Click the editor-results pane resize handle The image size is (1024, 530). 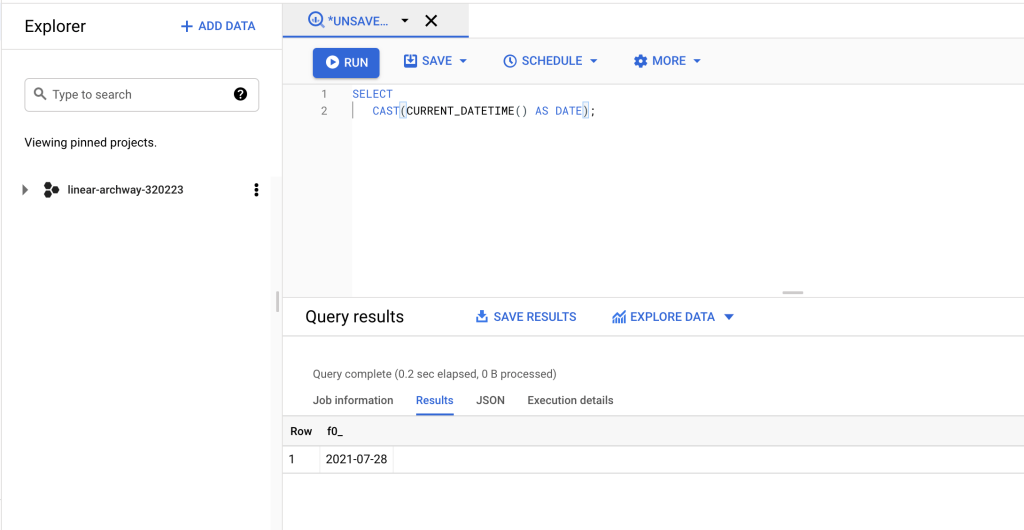click(793, 293)
